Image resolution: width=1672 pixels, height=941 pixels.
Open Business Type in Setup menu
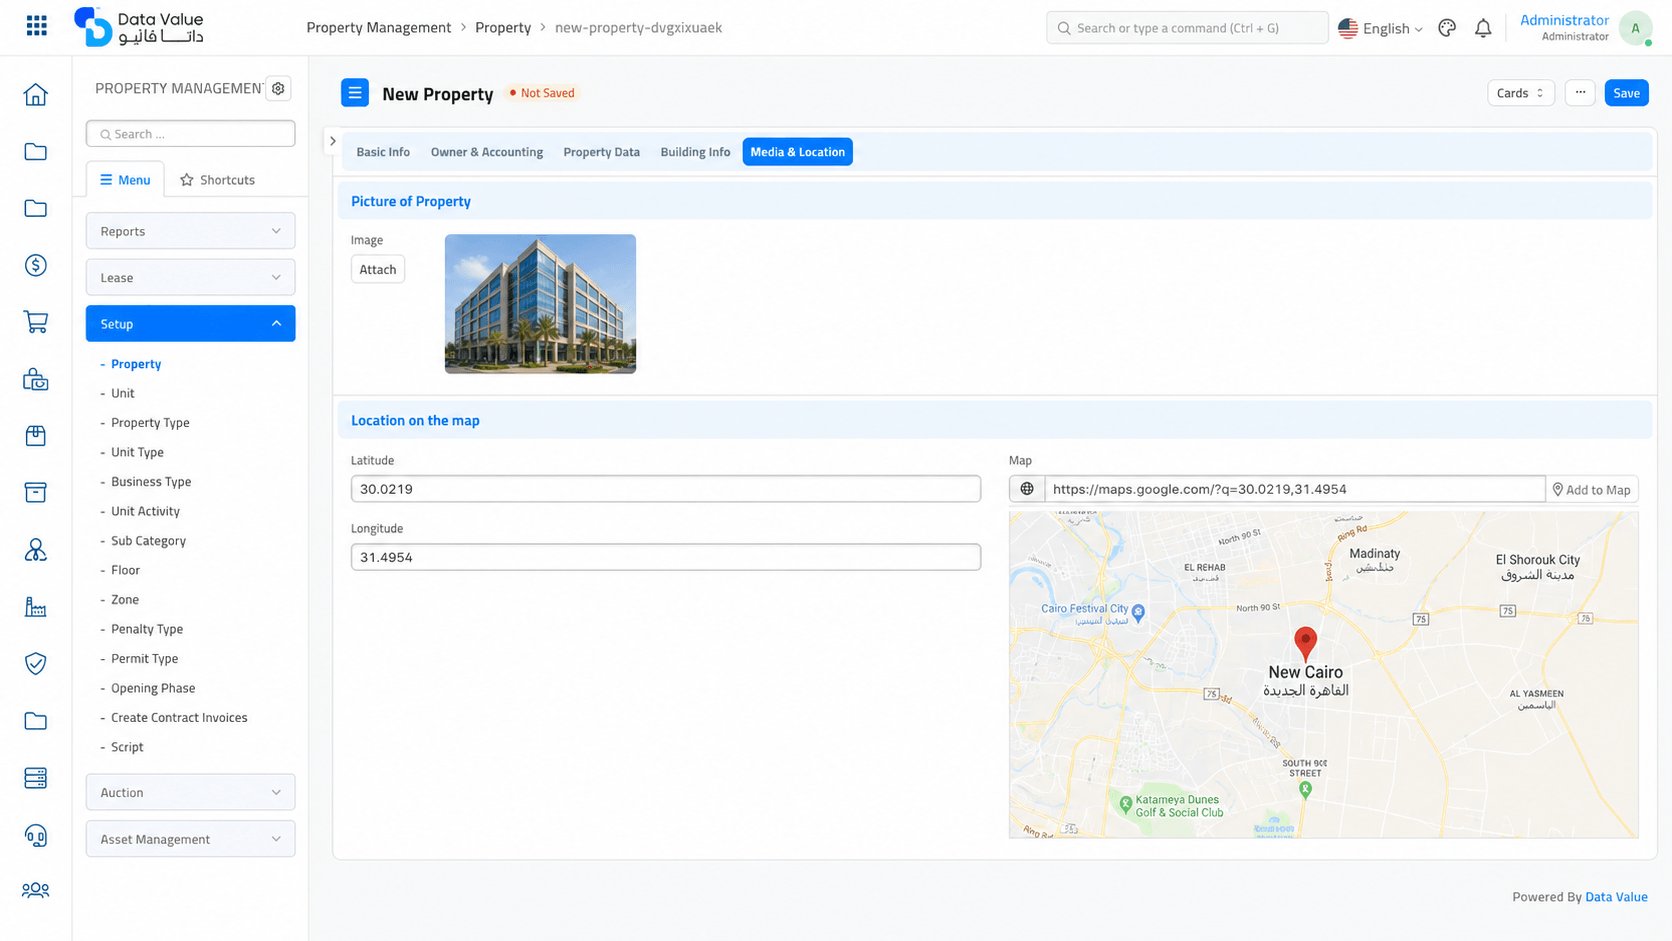(x=151, y=482)
